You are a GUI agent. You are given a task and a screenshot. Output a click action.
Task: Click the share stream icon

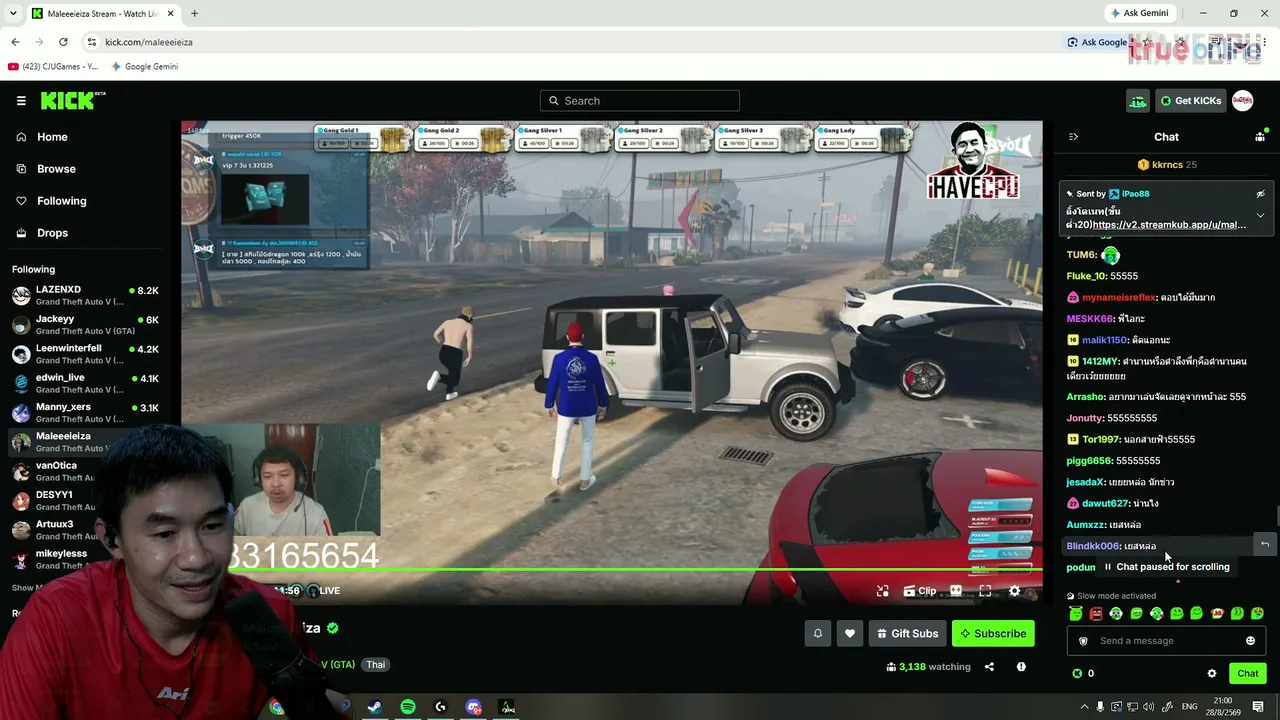point(989,667)
